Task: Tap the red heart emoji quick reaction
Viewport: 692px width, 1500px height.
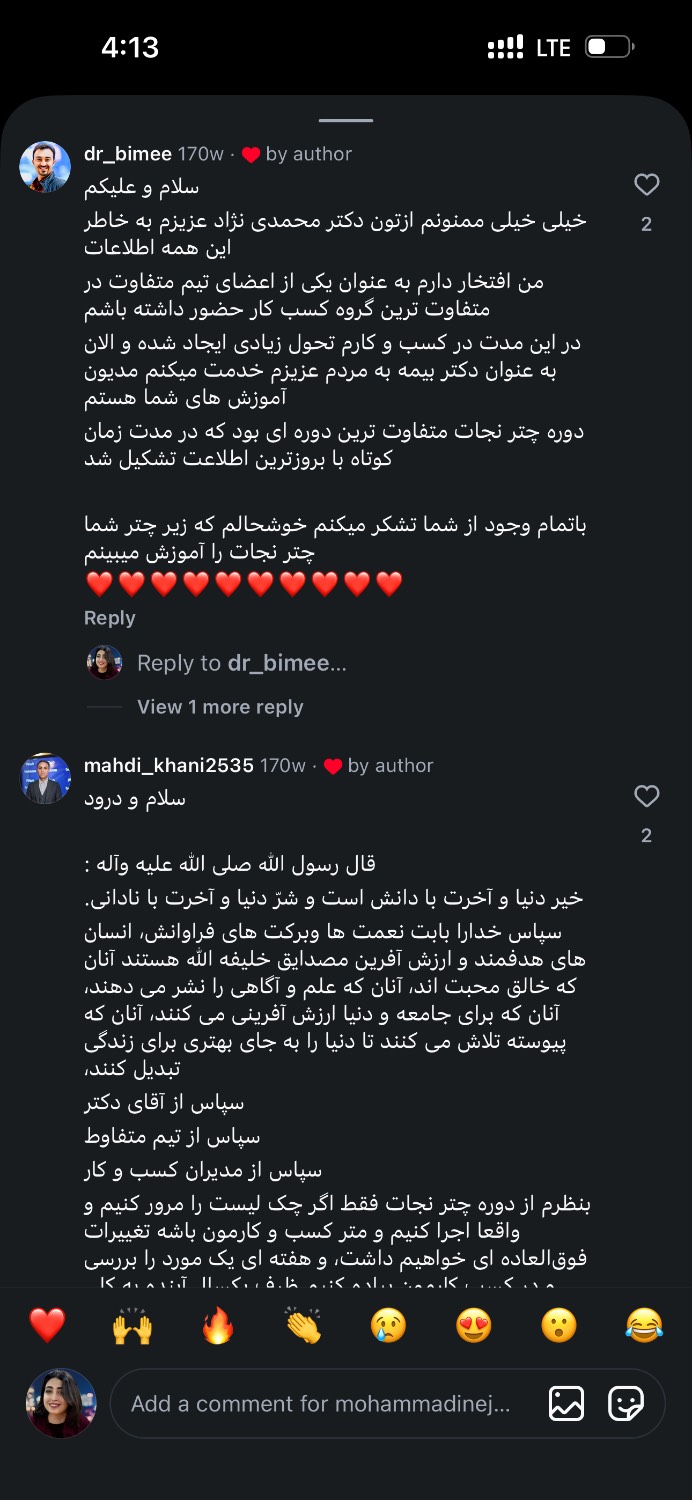Action: coord(47,1325)
